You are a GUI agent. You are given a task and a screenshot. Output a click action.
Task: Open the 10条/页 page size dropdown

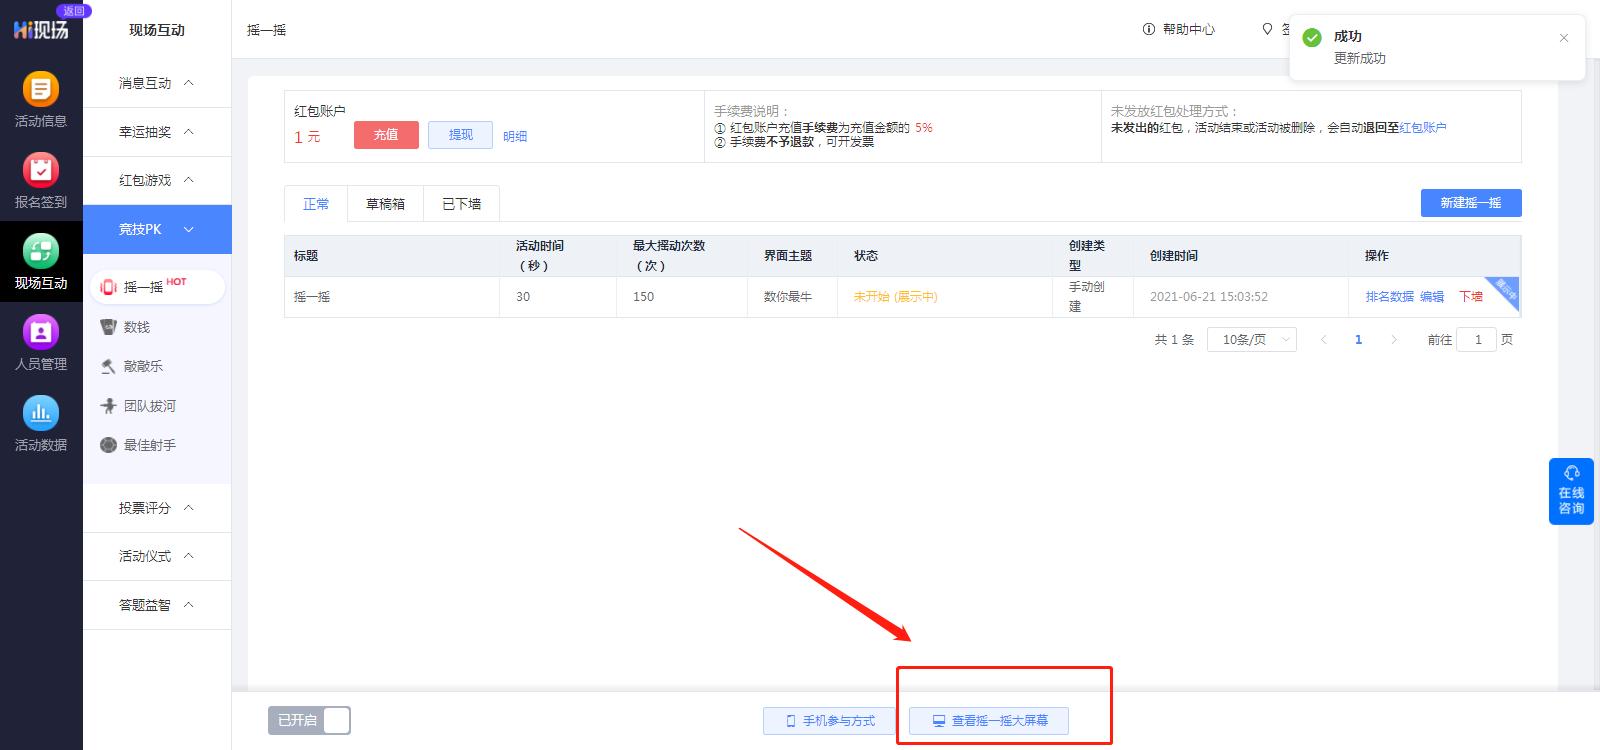pos(1251,340)
